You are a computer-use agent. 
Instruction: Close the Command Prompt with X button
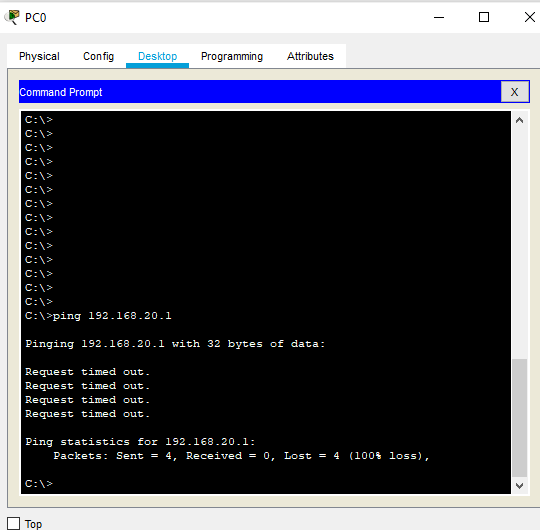point(515,92)
